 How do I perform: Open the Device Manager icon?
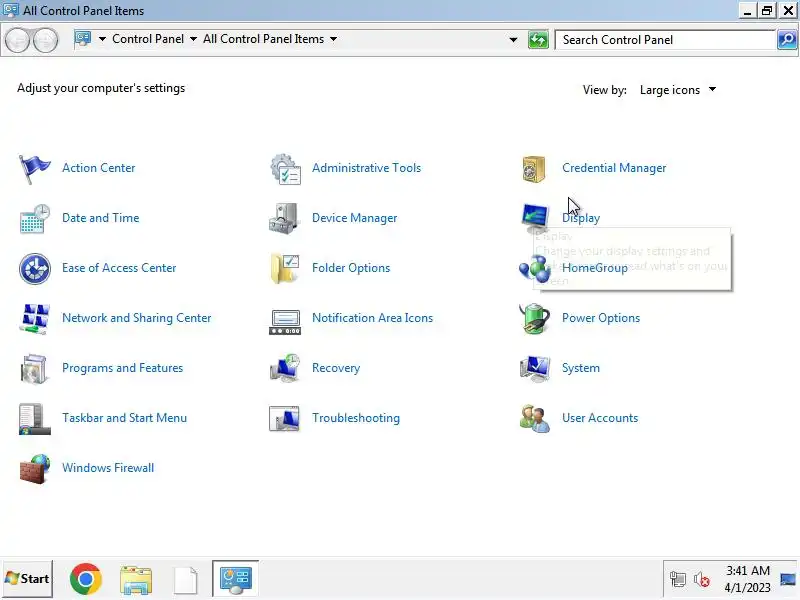coord(284,218)
